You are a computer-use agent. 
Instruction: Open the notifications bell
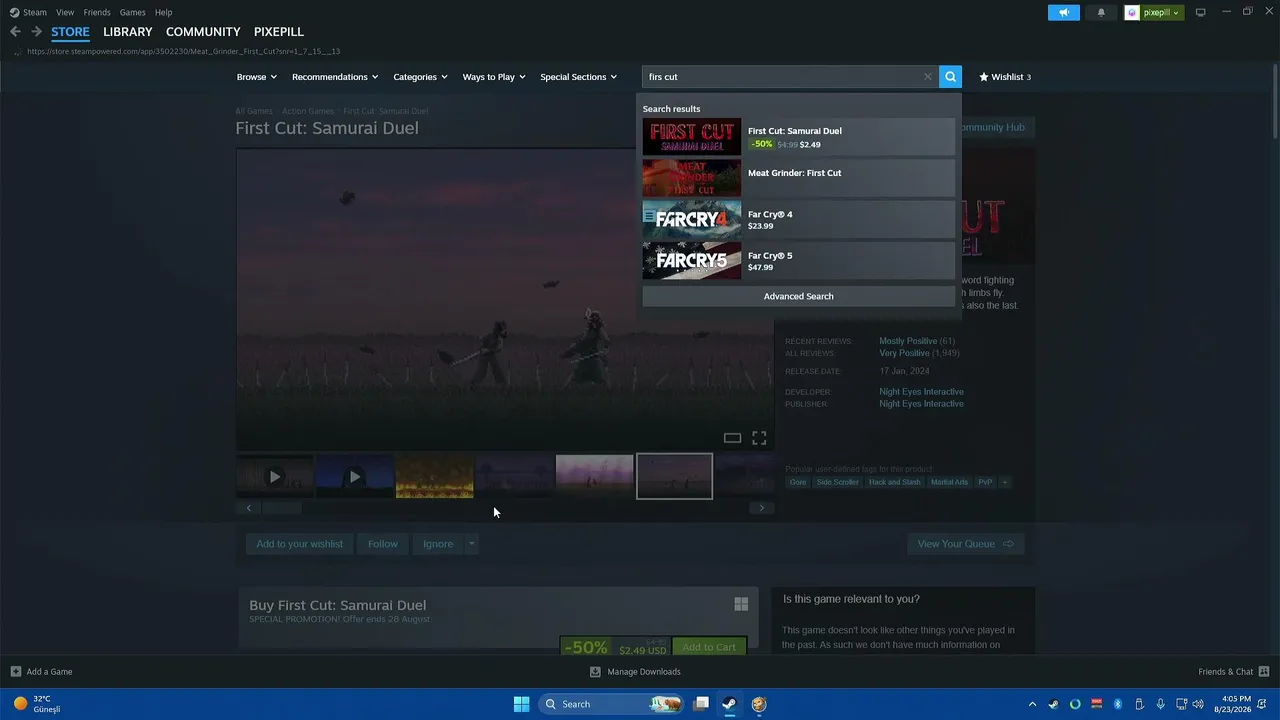point(1101,12)
